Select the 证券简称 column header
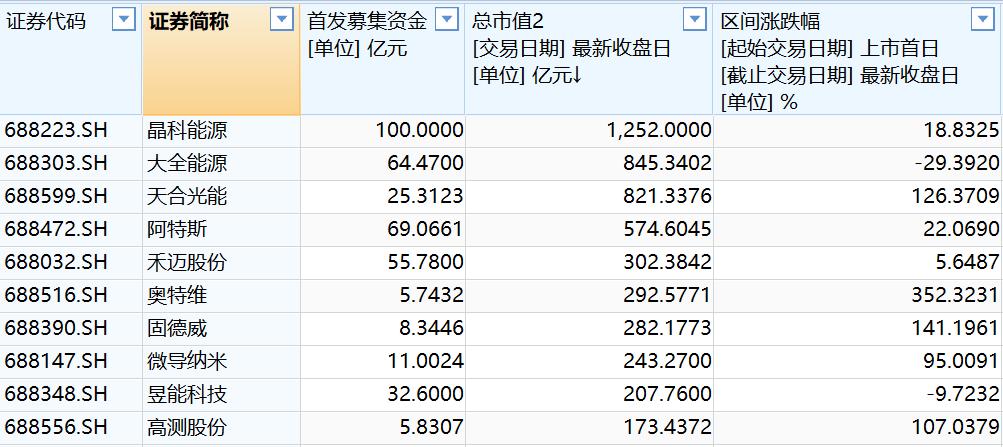 pyautogui.click(x=221, y=59)
